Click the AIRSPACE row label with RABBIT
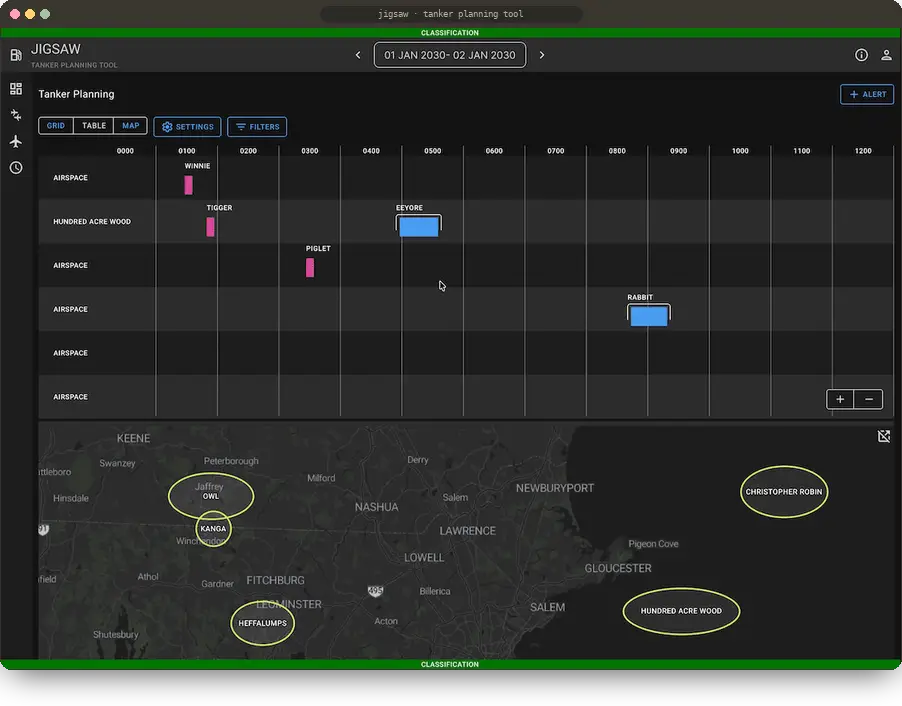Screen dimensions: 902x706 (x=71, y=309)
